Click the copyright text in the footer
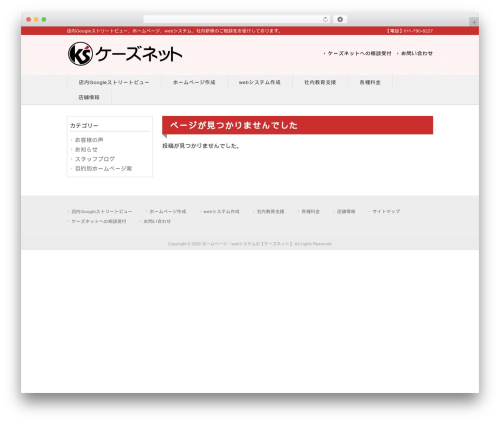Screen dimensions: 500x423 pos(250,244)
